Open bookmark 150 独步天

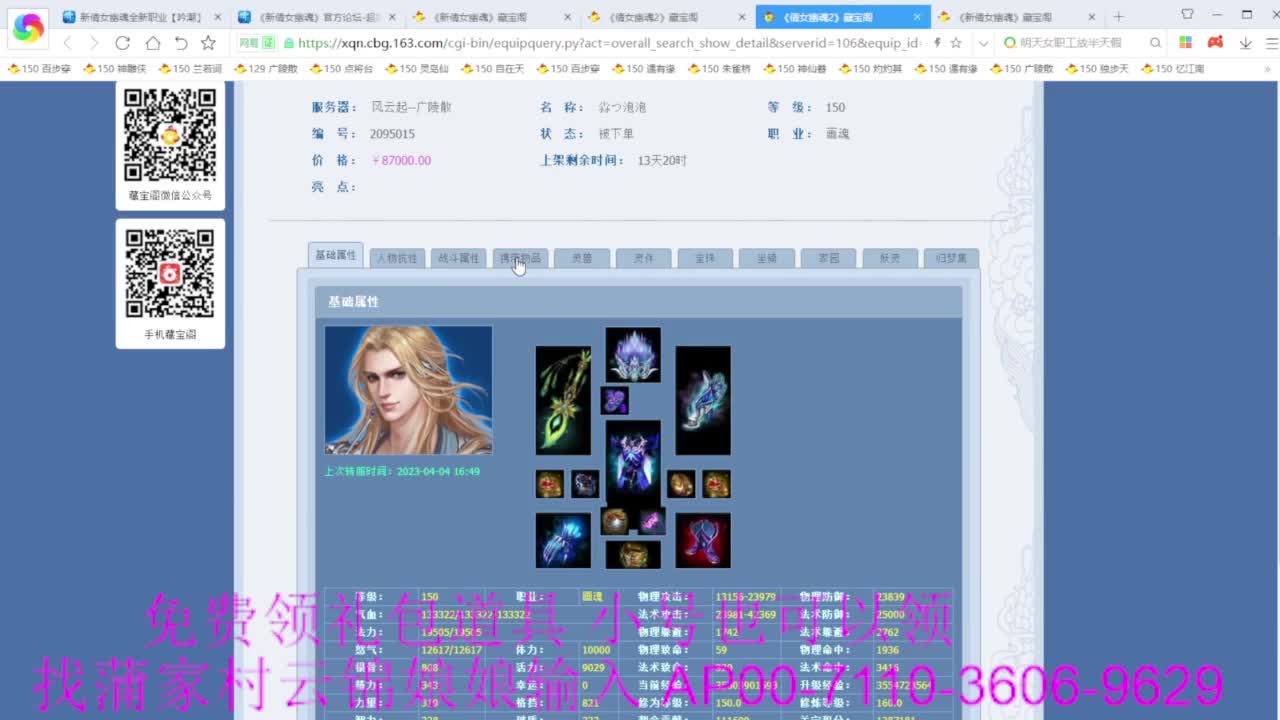point(1098,68)
